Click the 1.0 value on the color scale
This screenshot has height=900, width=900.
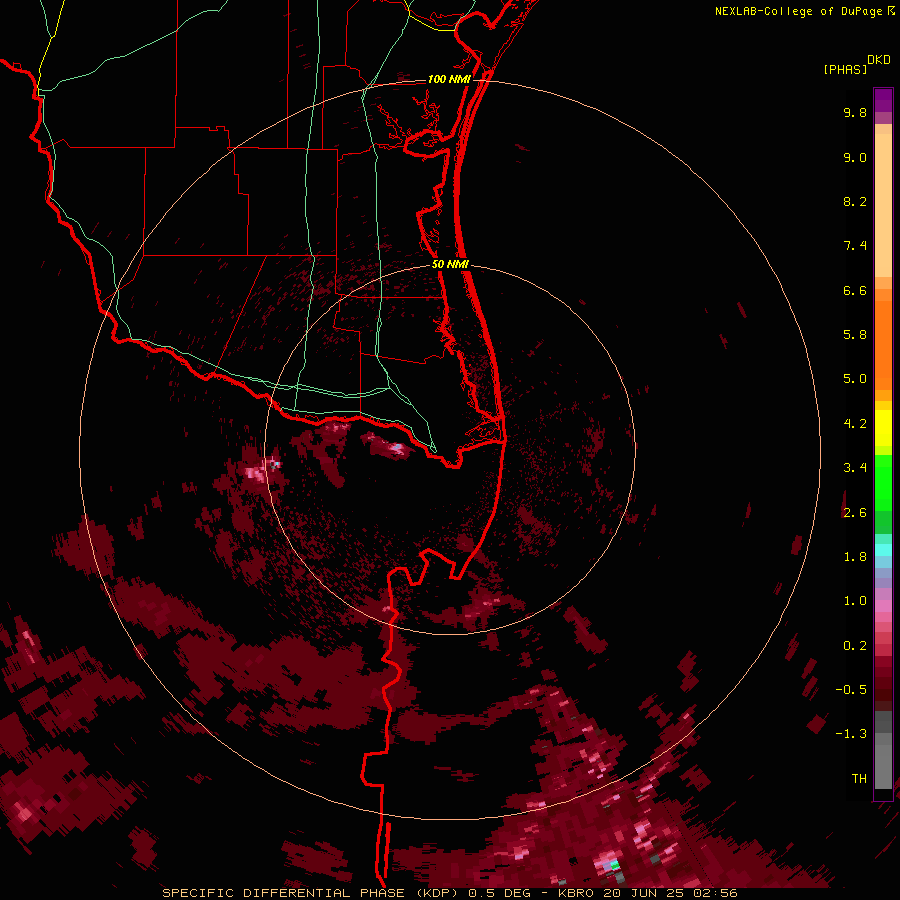click(x=855, y=601)
